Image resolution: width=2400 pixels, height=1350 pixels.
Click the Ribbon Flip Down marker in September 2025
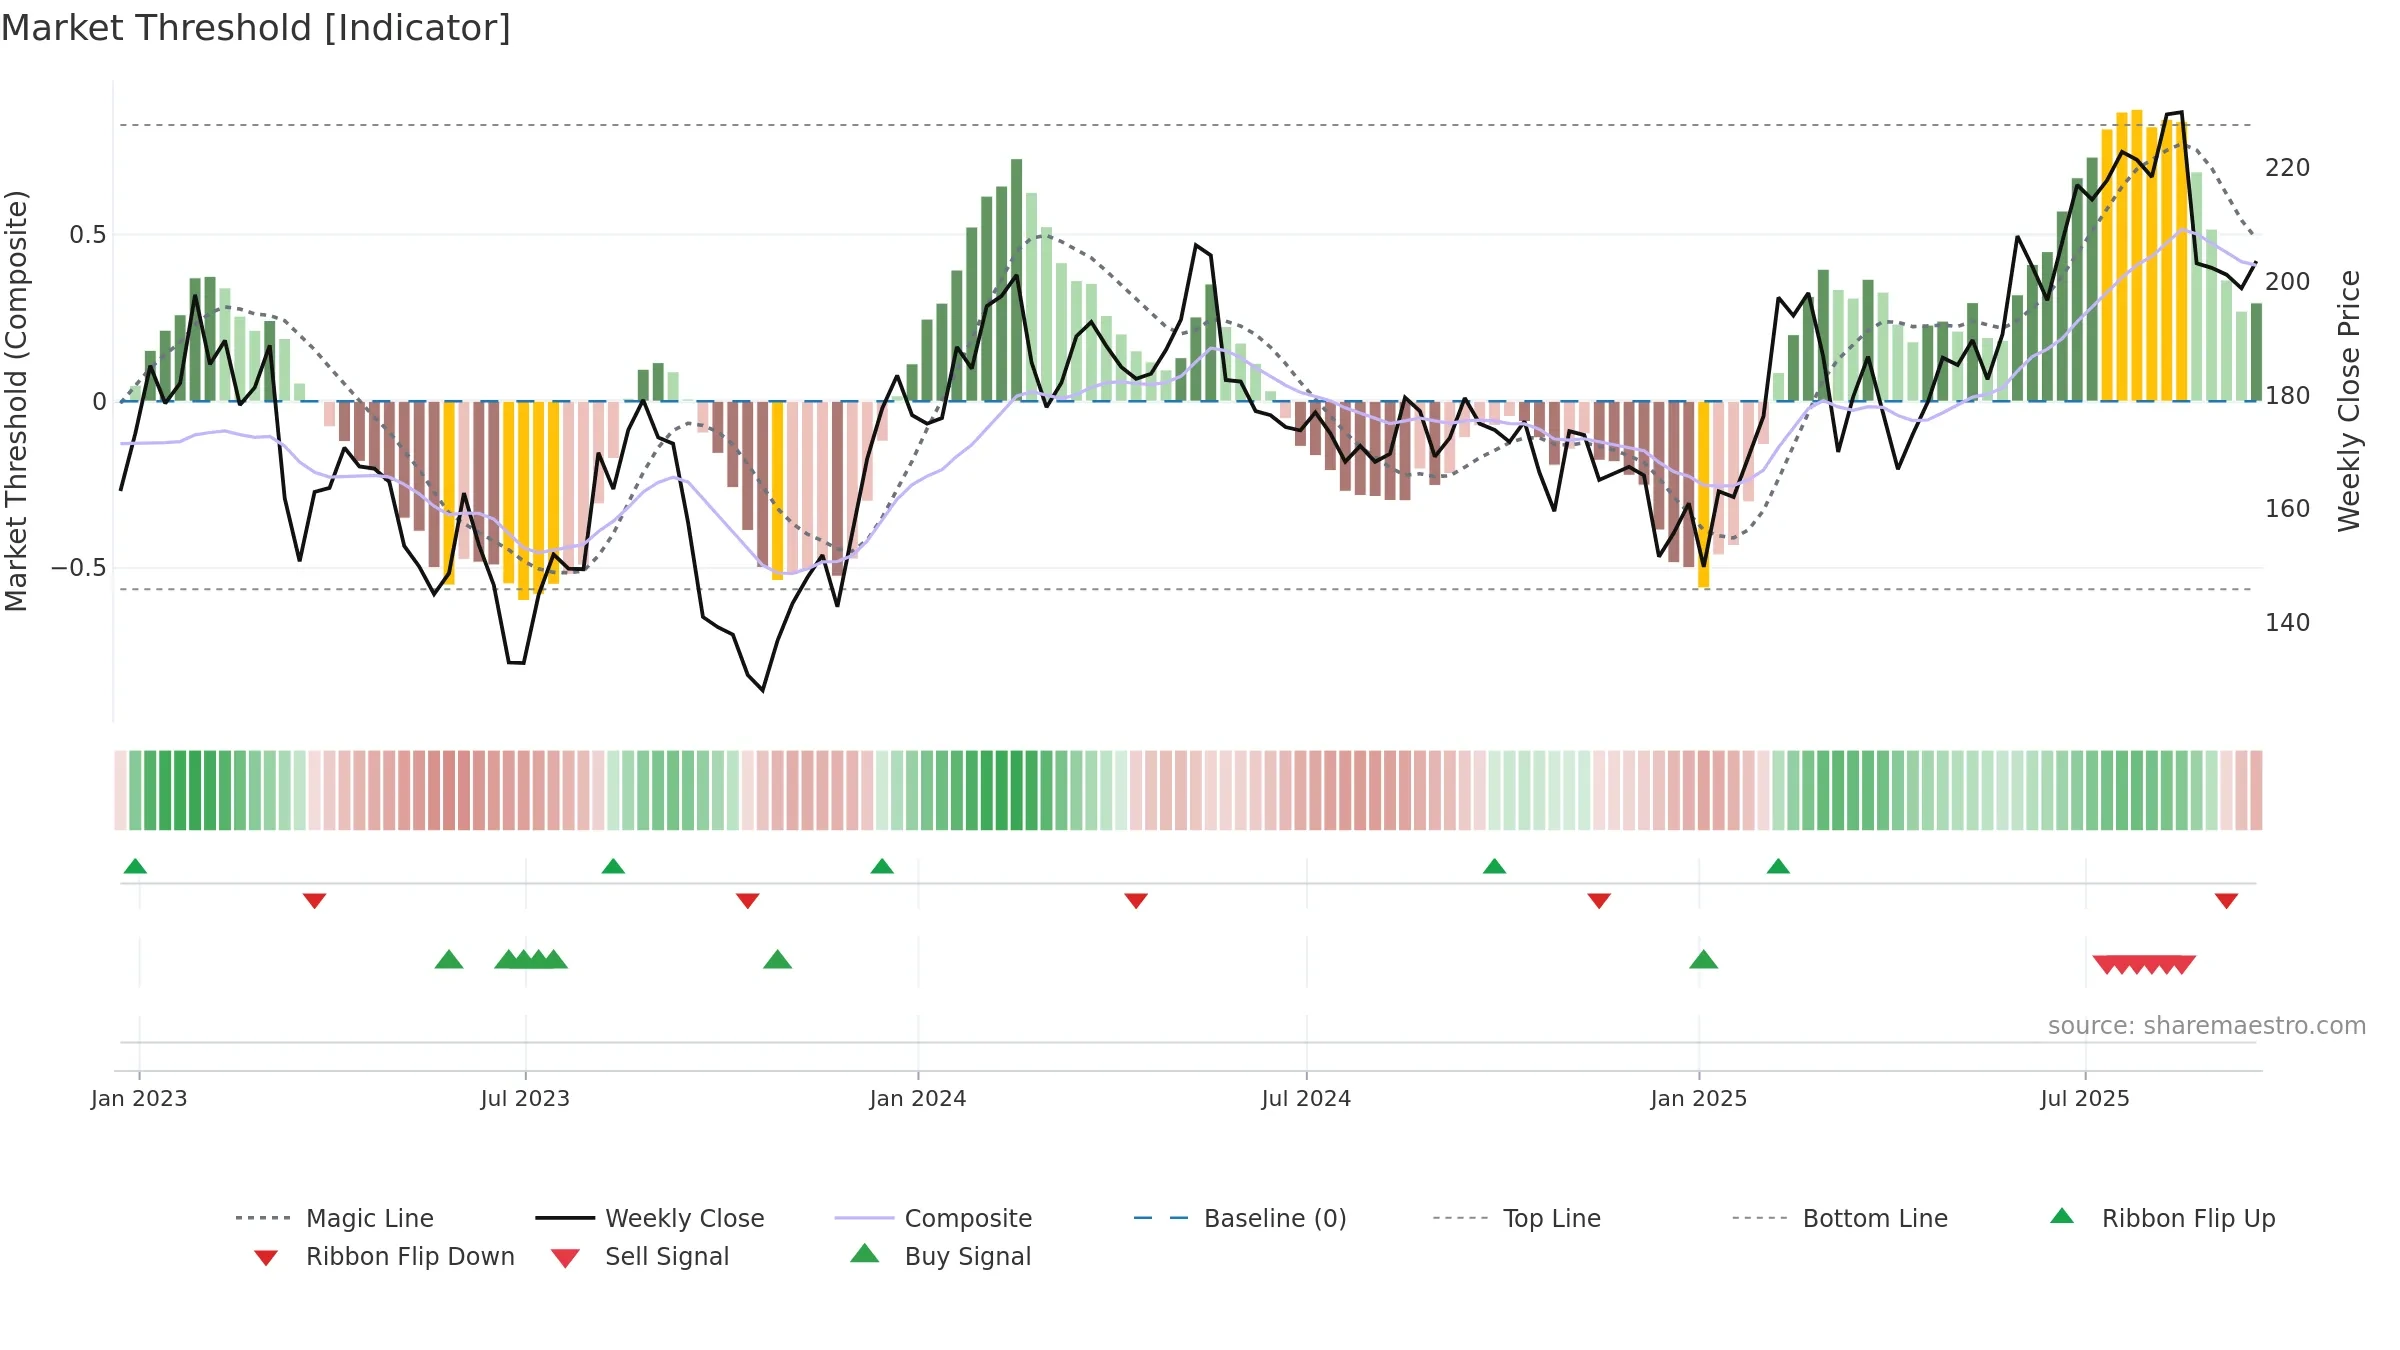click(2226, 901)
